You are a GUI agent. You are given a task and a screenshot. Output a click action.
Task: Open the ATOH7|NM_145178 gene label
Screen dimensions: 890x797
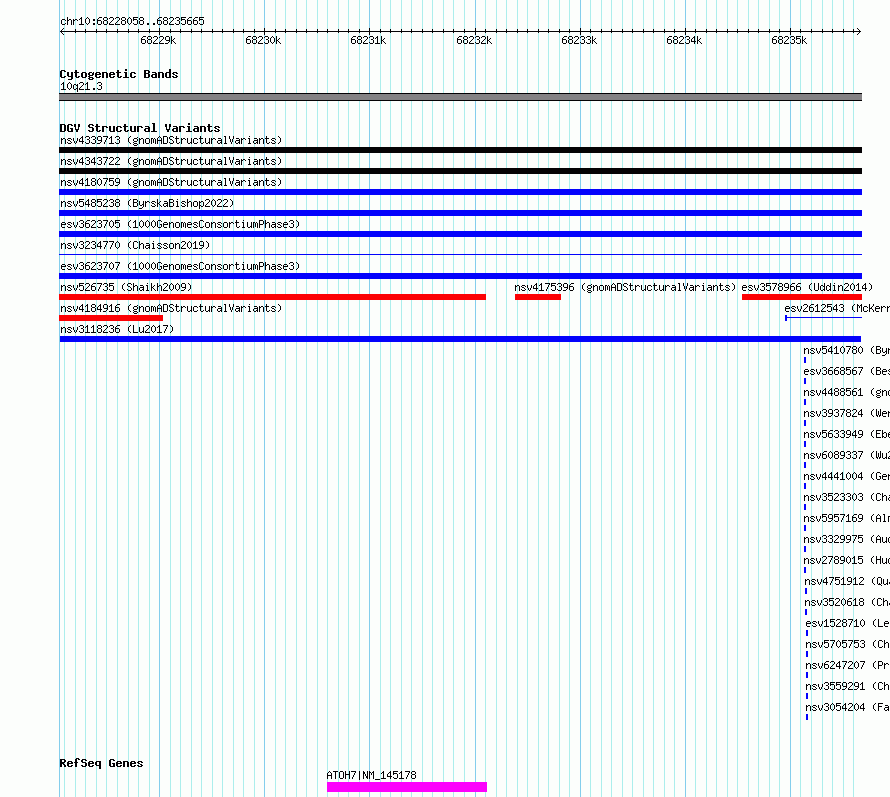[x=371, y=775]
